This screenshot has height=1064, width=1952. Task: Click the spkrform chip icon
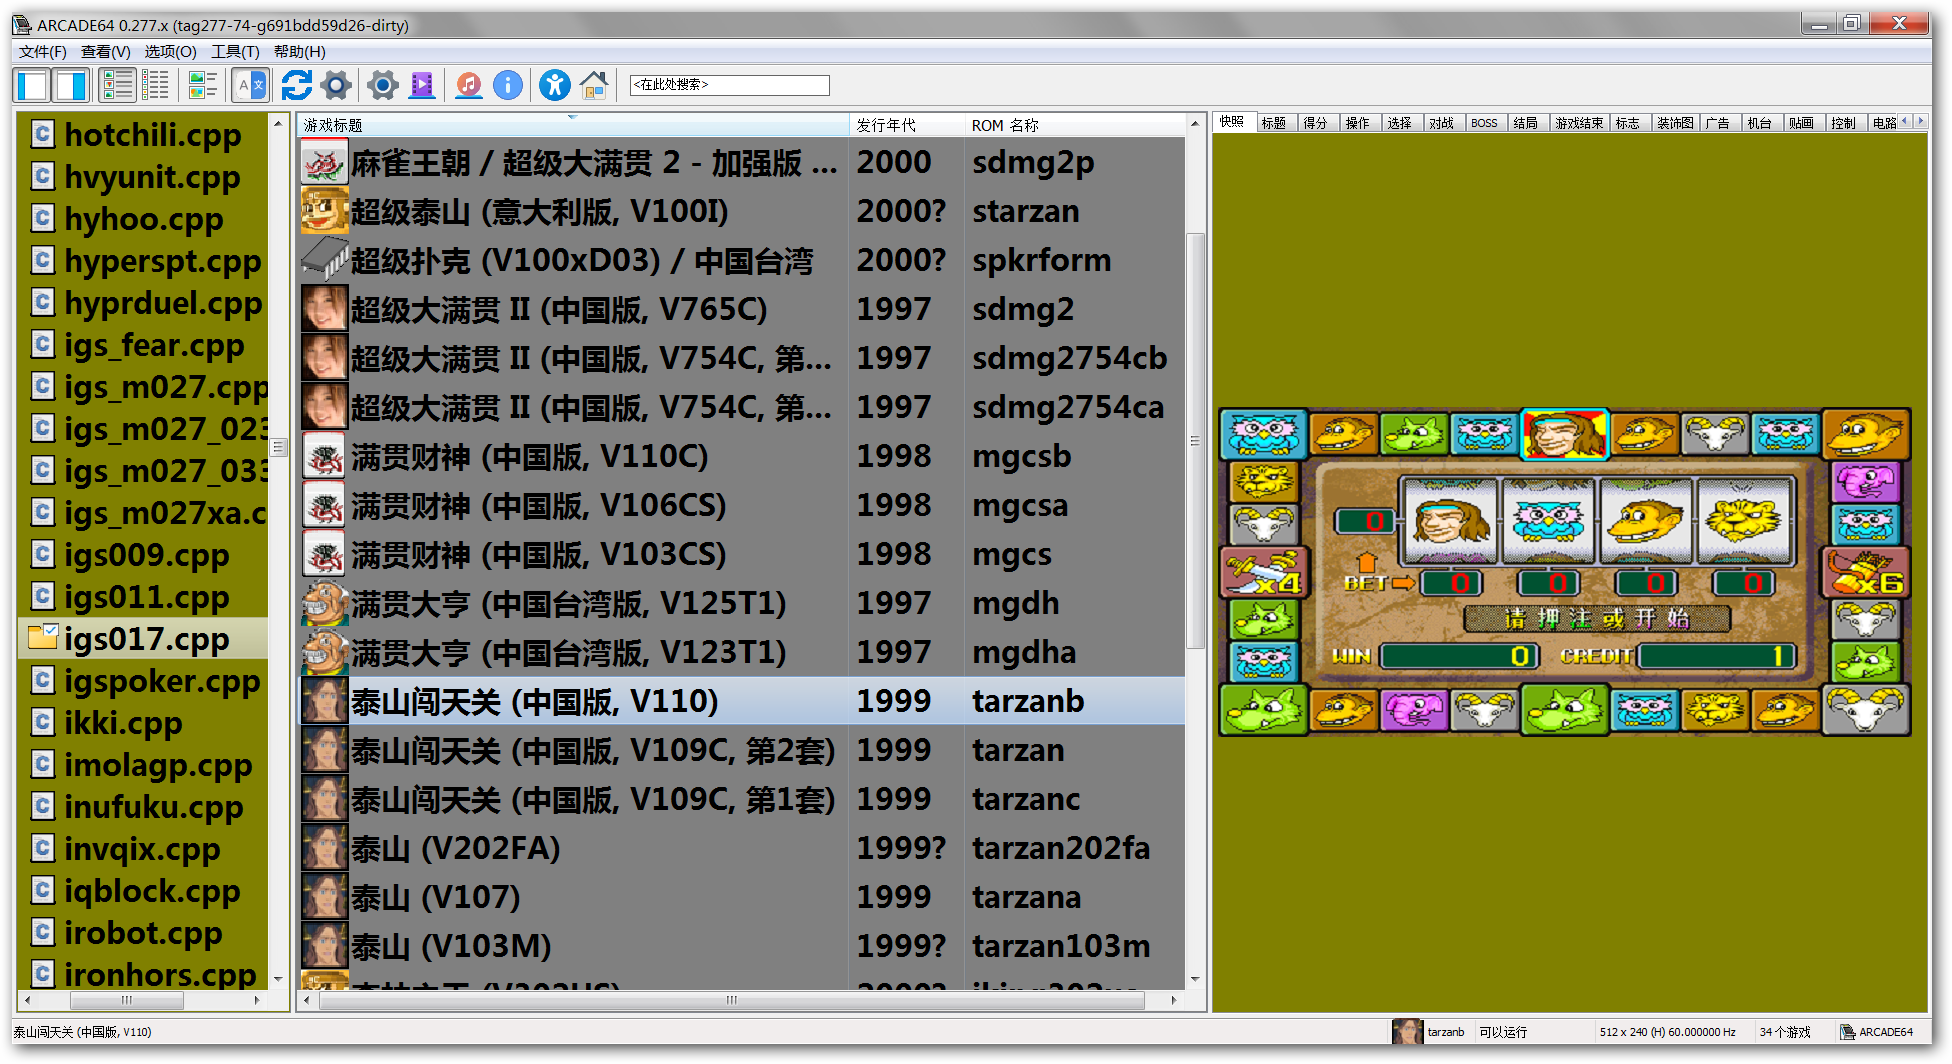[x=325, y=260]
